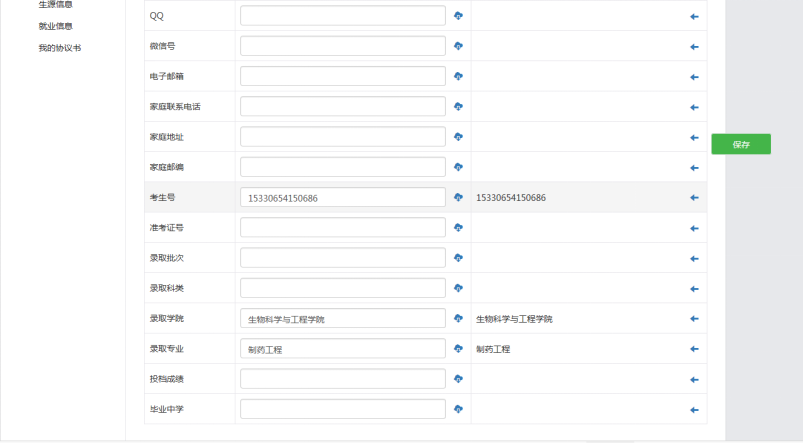Click the 录取专业 input showing 制药工程

click(x=342, y=349)
